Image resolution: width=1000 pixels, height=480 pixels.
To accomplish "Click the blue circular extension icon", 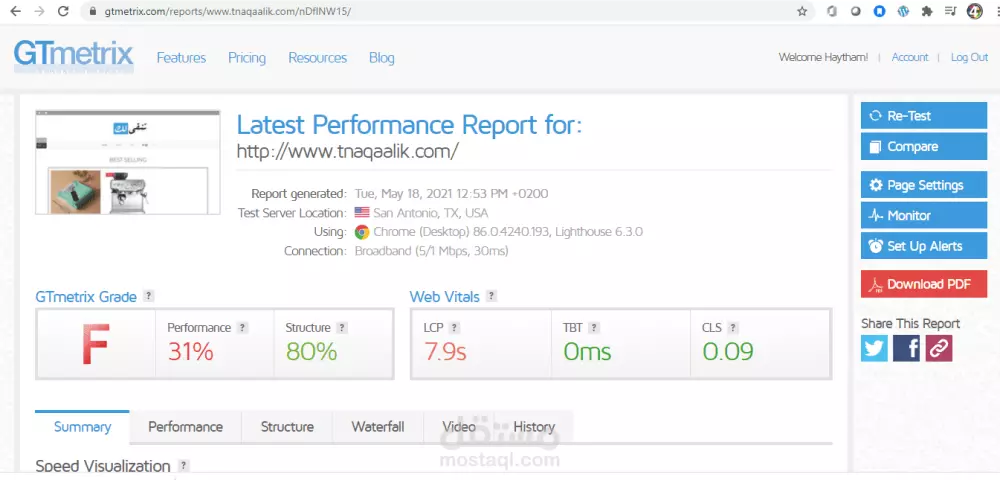I will (879, 11).
